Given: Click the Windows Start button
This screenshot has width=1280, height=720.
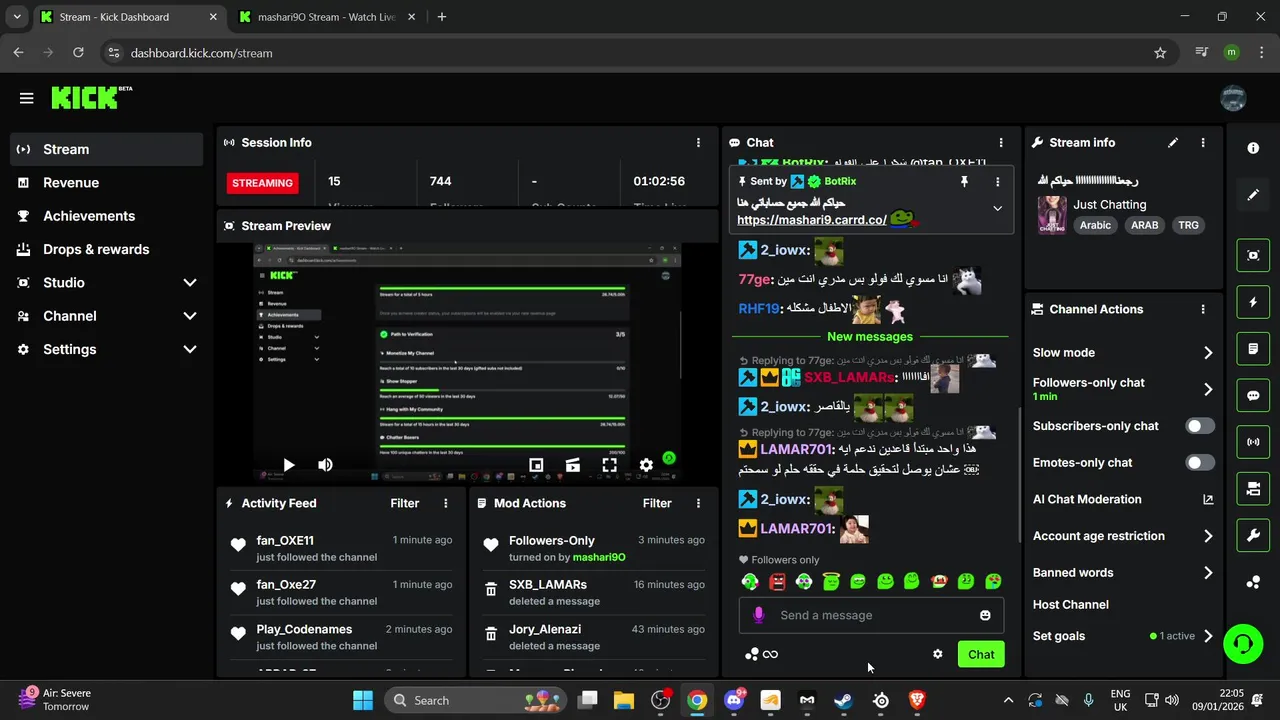Looking at the screenshot, I should click(363, 700).
